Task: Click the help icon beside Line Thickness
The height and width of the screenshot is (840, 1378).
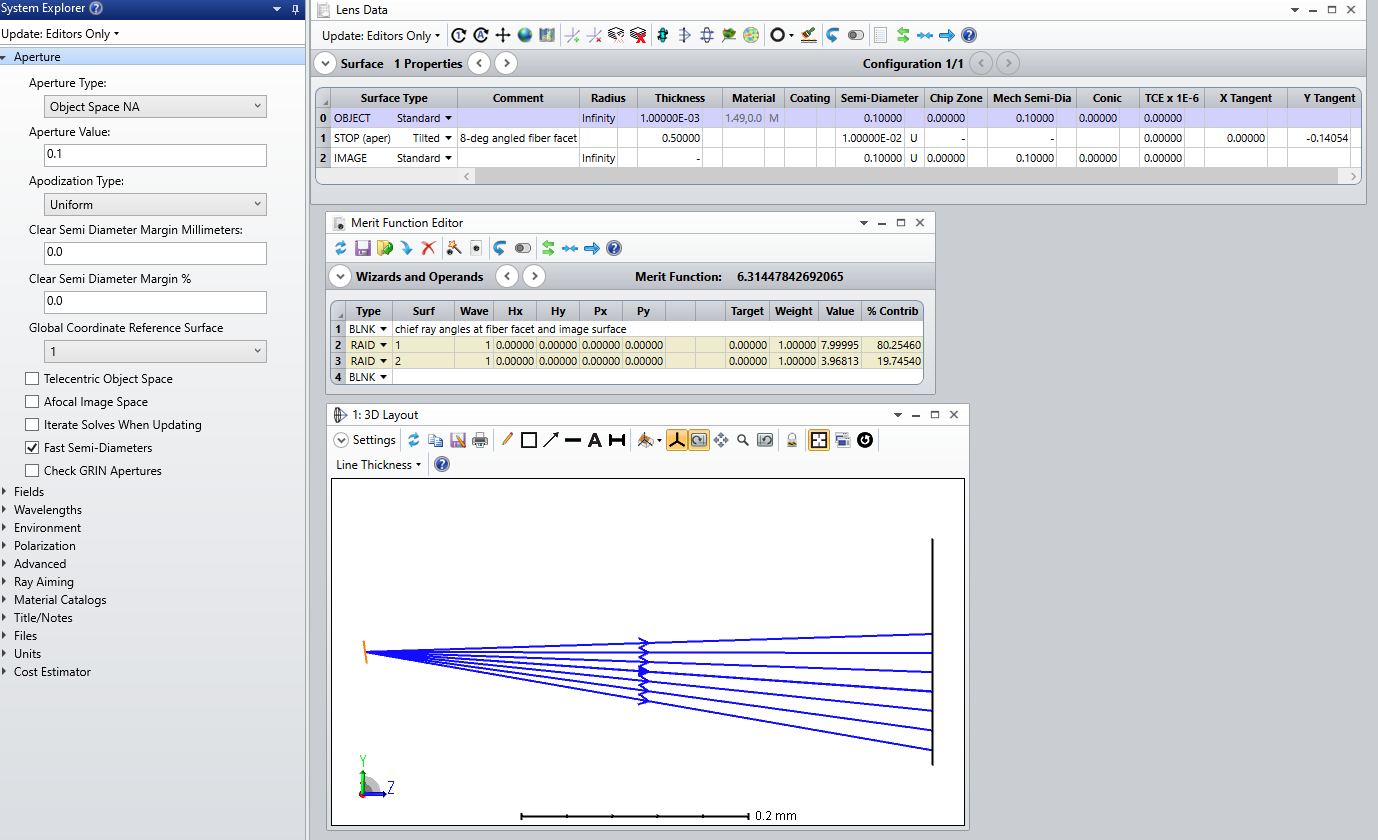Action: click(x=442, y=465)
